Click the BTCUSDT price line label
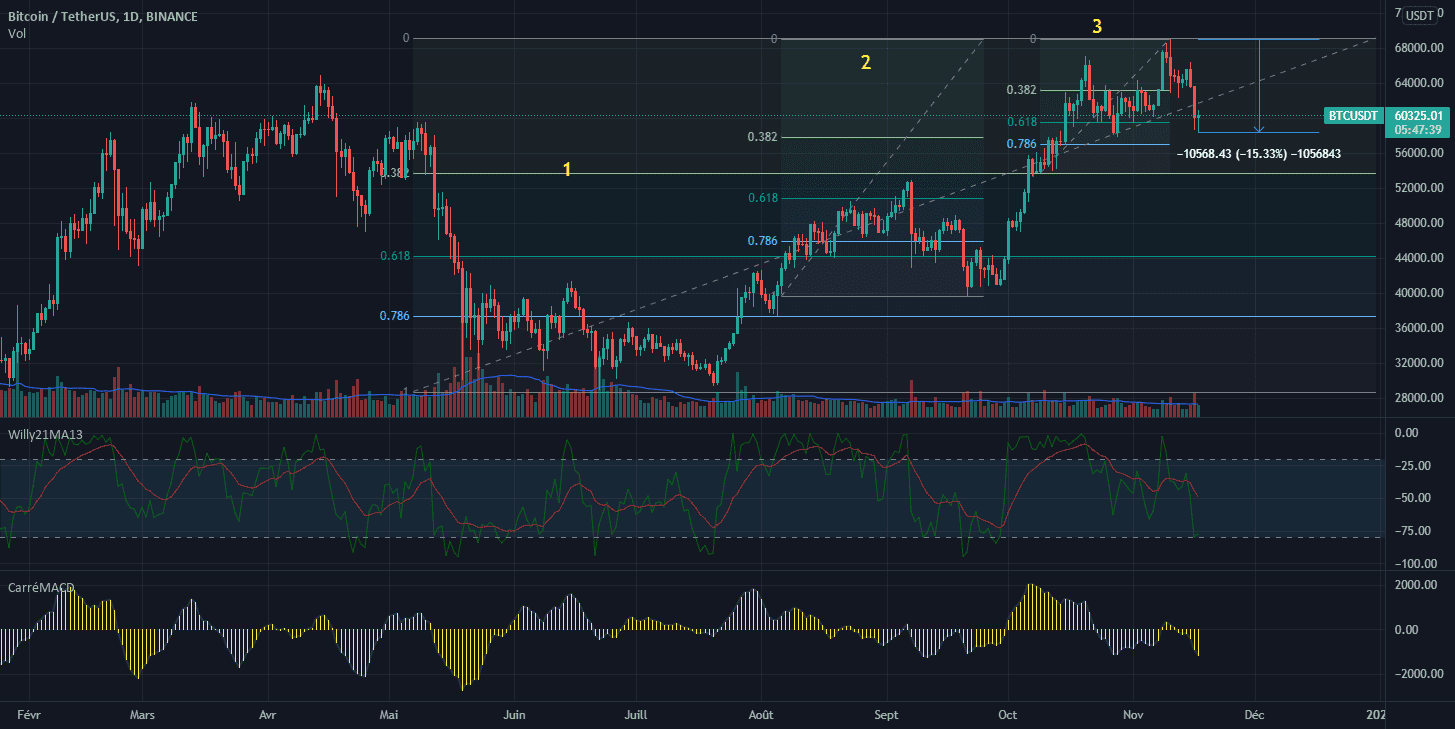Image resolution: width=1455 pixels, height=729 pixels. coord(1352,116)
